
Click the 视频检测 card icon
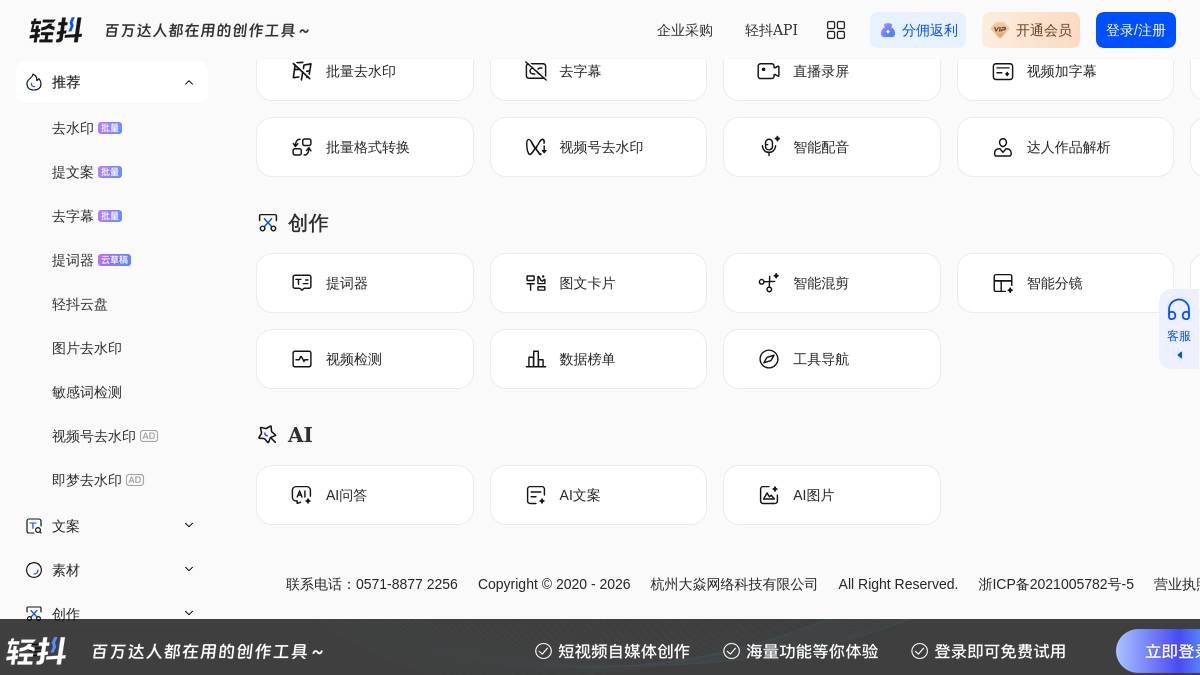pyautogui.click(x=302, y=359)
